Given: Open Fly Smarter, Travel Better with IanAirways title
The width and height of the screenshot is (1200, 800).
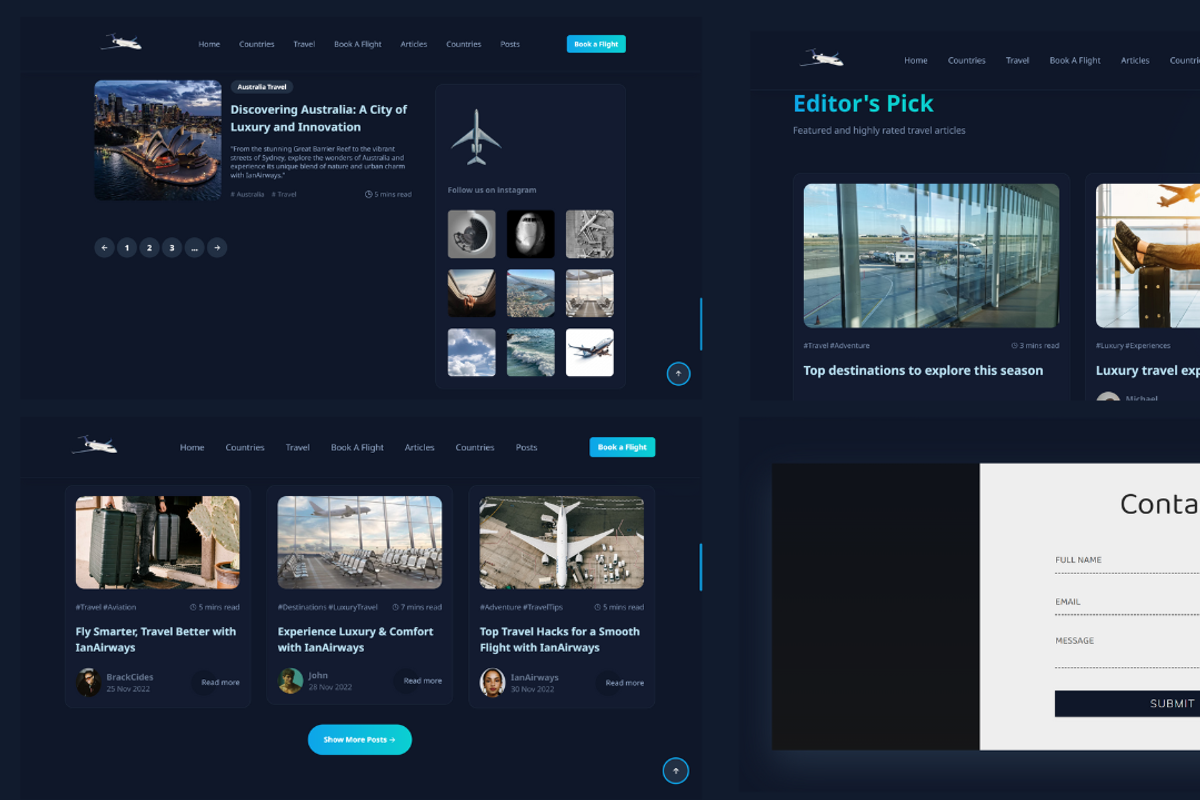Looking at the screenshot, I should [x=156, y=639].
